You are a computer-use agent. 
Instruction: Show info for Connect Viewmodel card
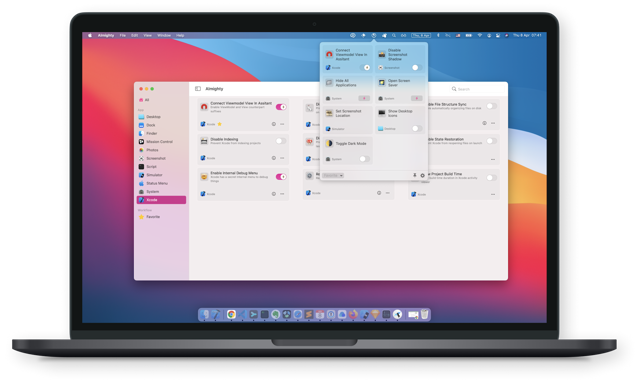coord(274,124)
